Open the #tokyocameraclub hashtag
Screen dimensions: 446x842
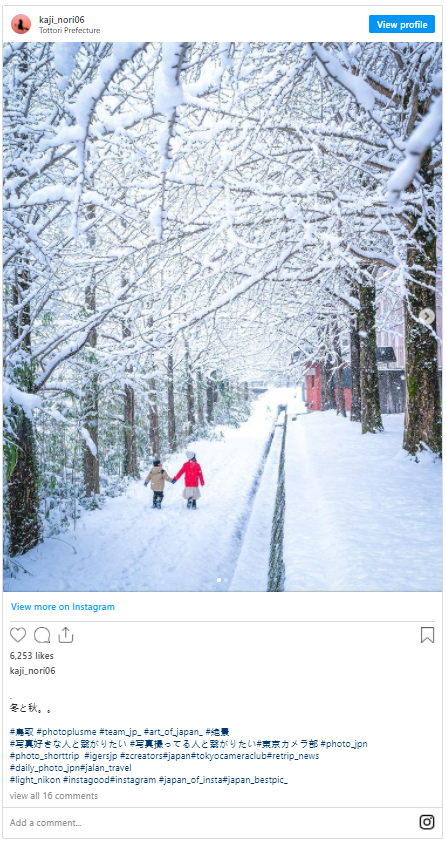tap(229, 756)
